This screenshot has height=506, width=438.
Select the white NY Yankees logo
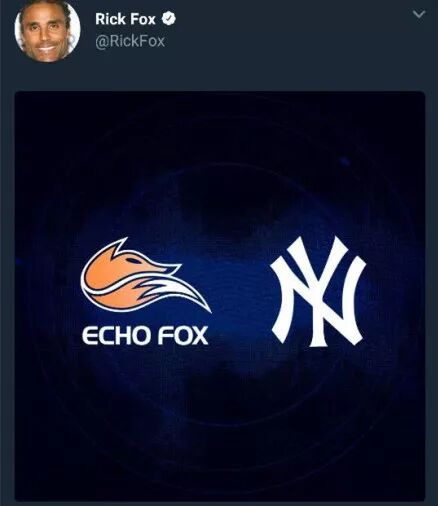(x=318, y=292)
